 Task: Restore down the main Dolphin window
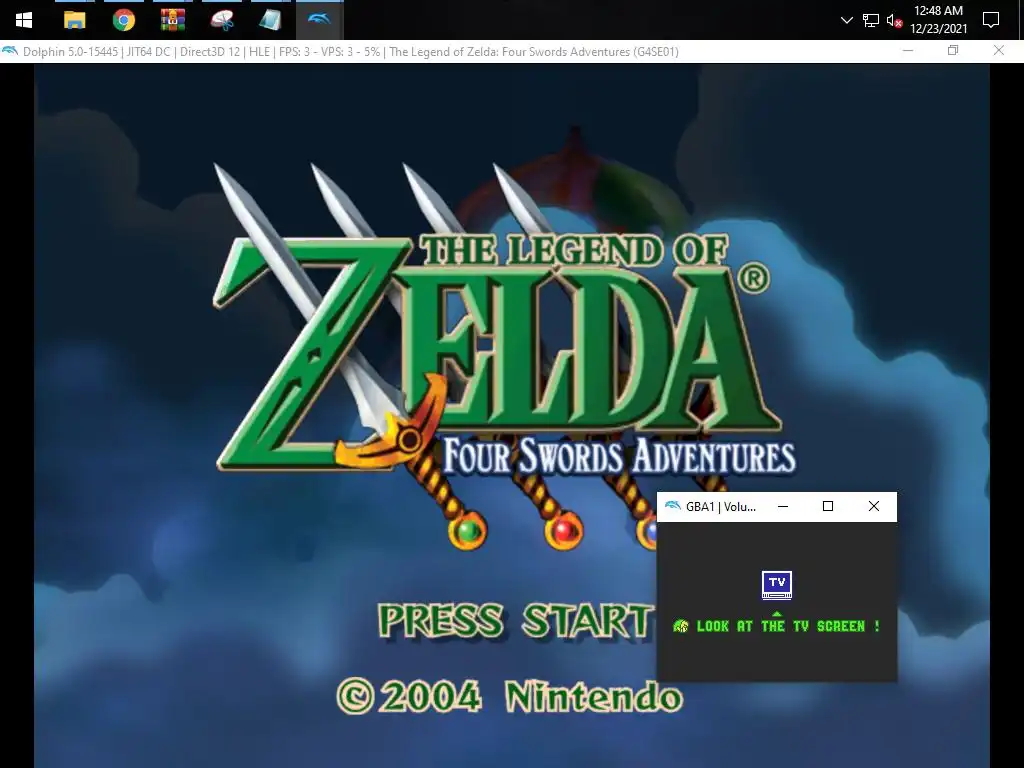(953, 50)
